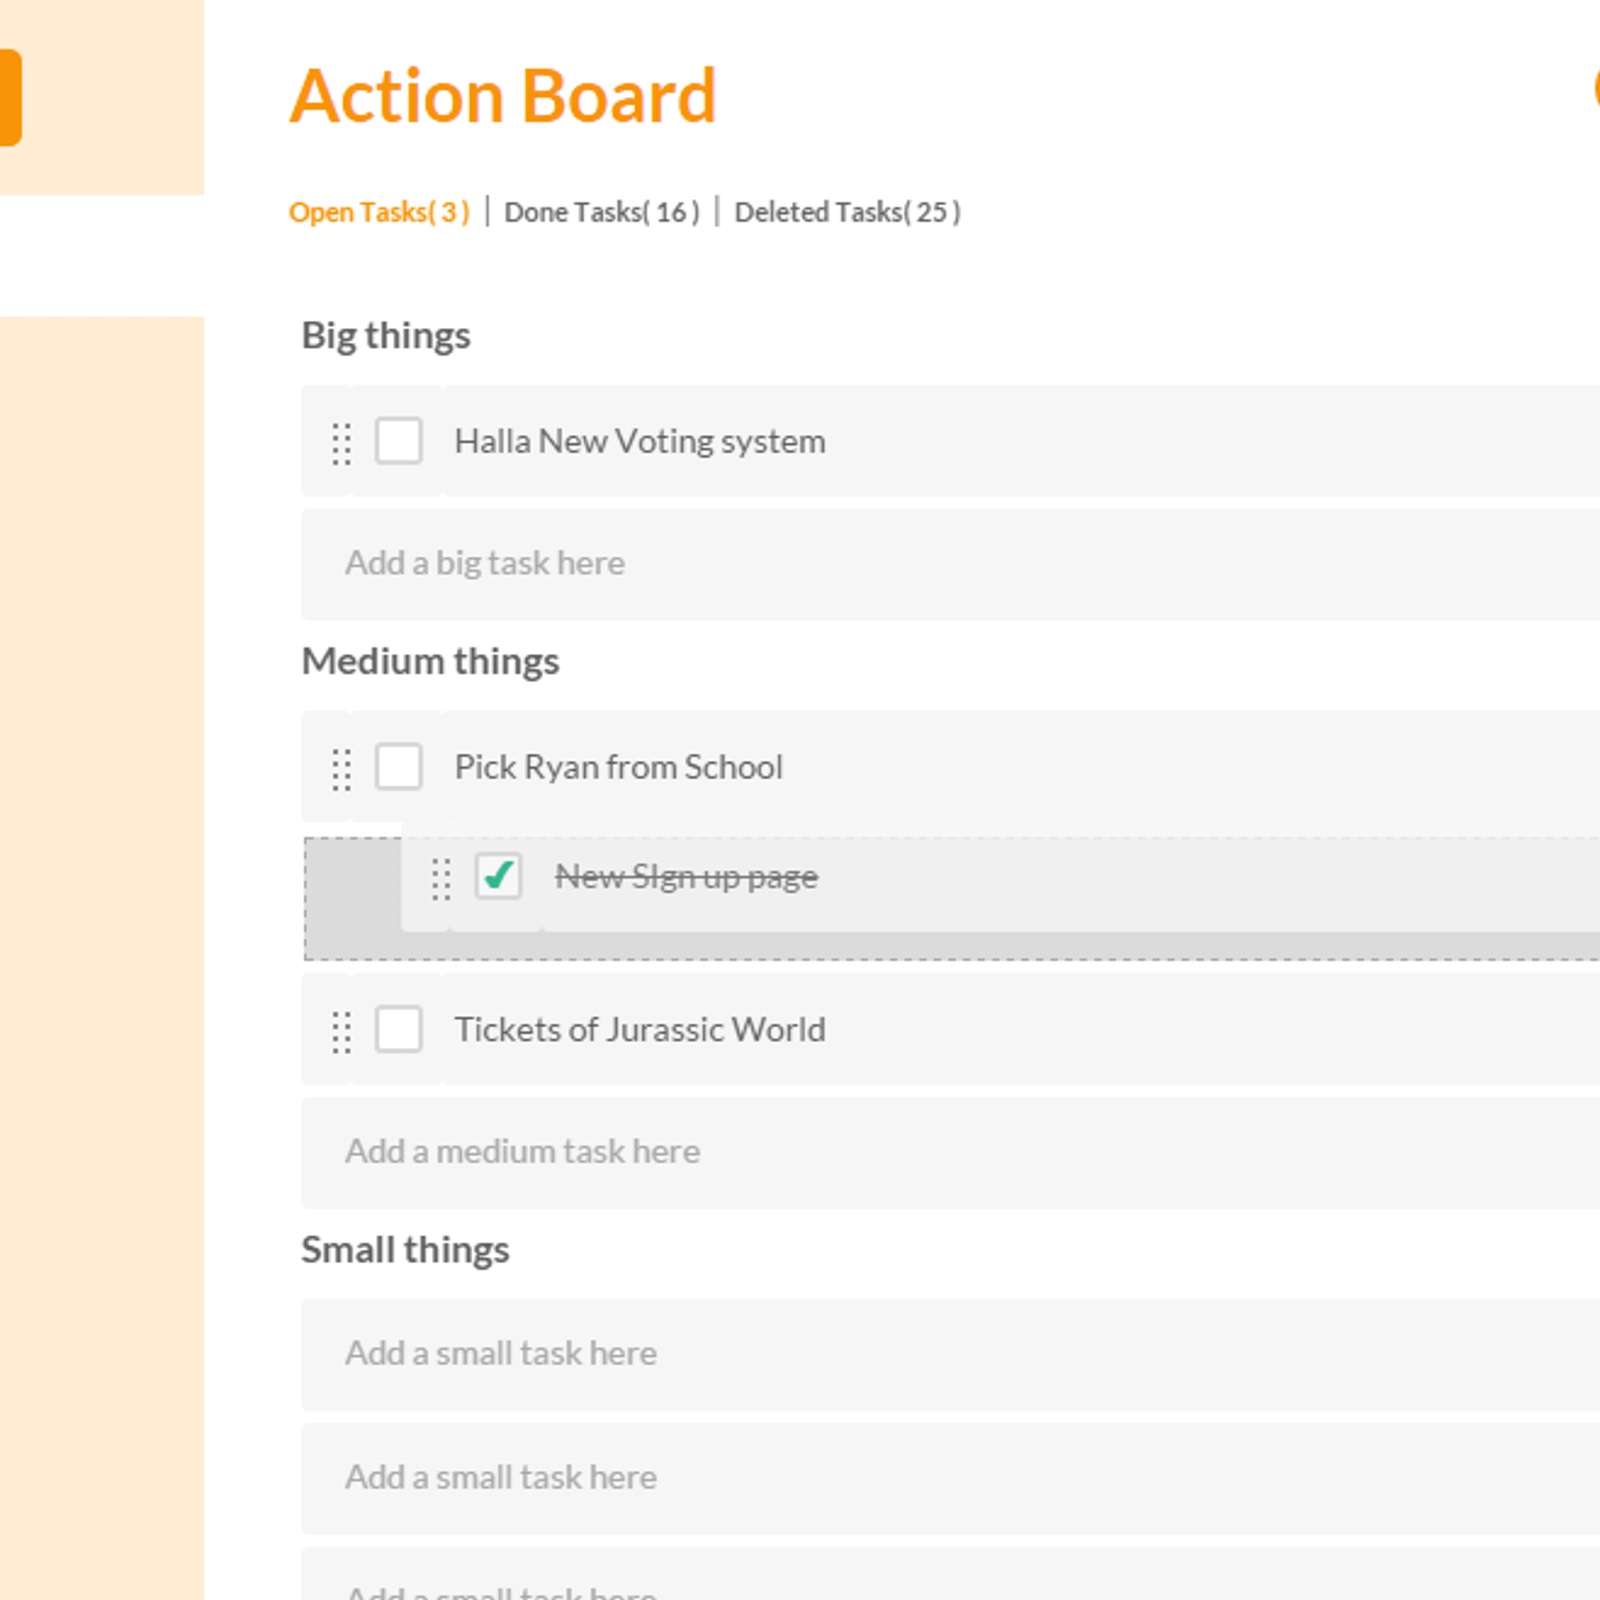The height and width of the screenshot is (1600, 1600).
Task: Check off Halla New Voting system task
Action: [398, 441]
